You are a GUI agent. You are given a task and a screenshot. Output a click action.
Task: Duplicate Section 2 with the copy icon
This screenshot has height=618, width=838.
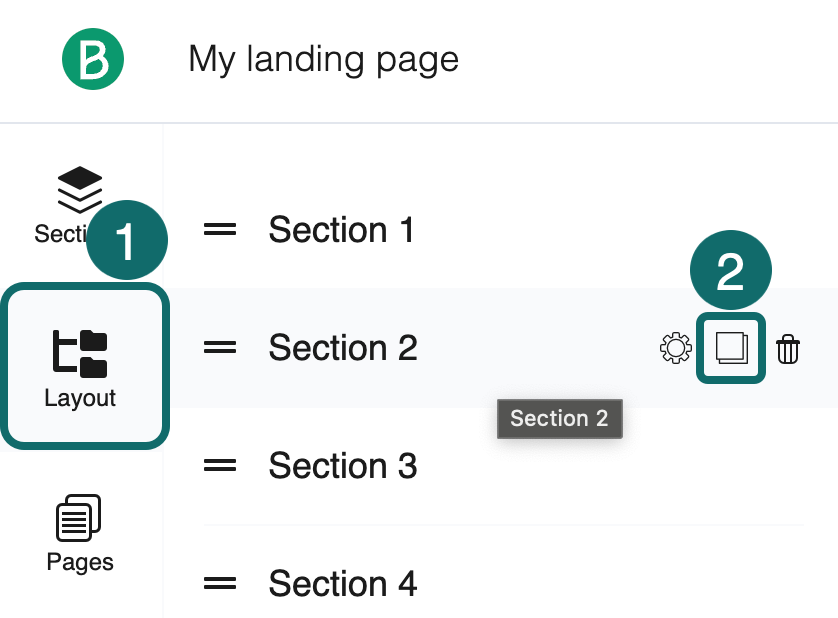click(x=731, y=348)
